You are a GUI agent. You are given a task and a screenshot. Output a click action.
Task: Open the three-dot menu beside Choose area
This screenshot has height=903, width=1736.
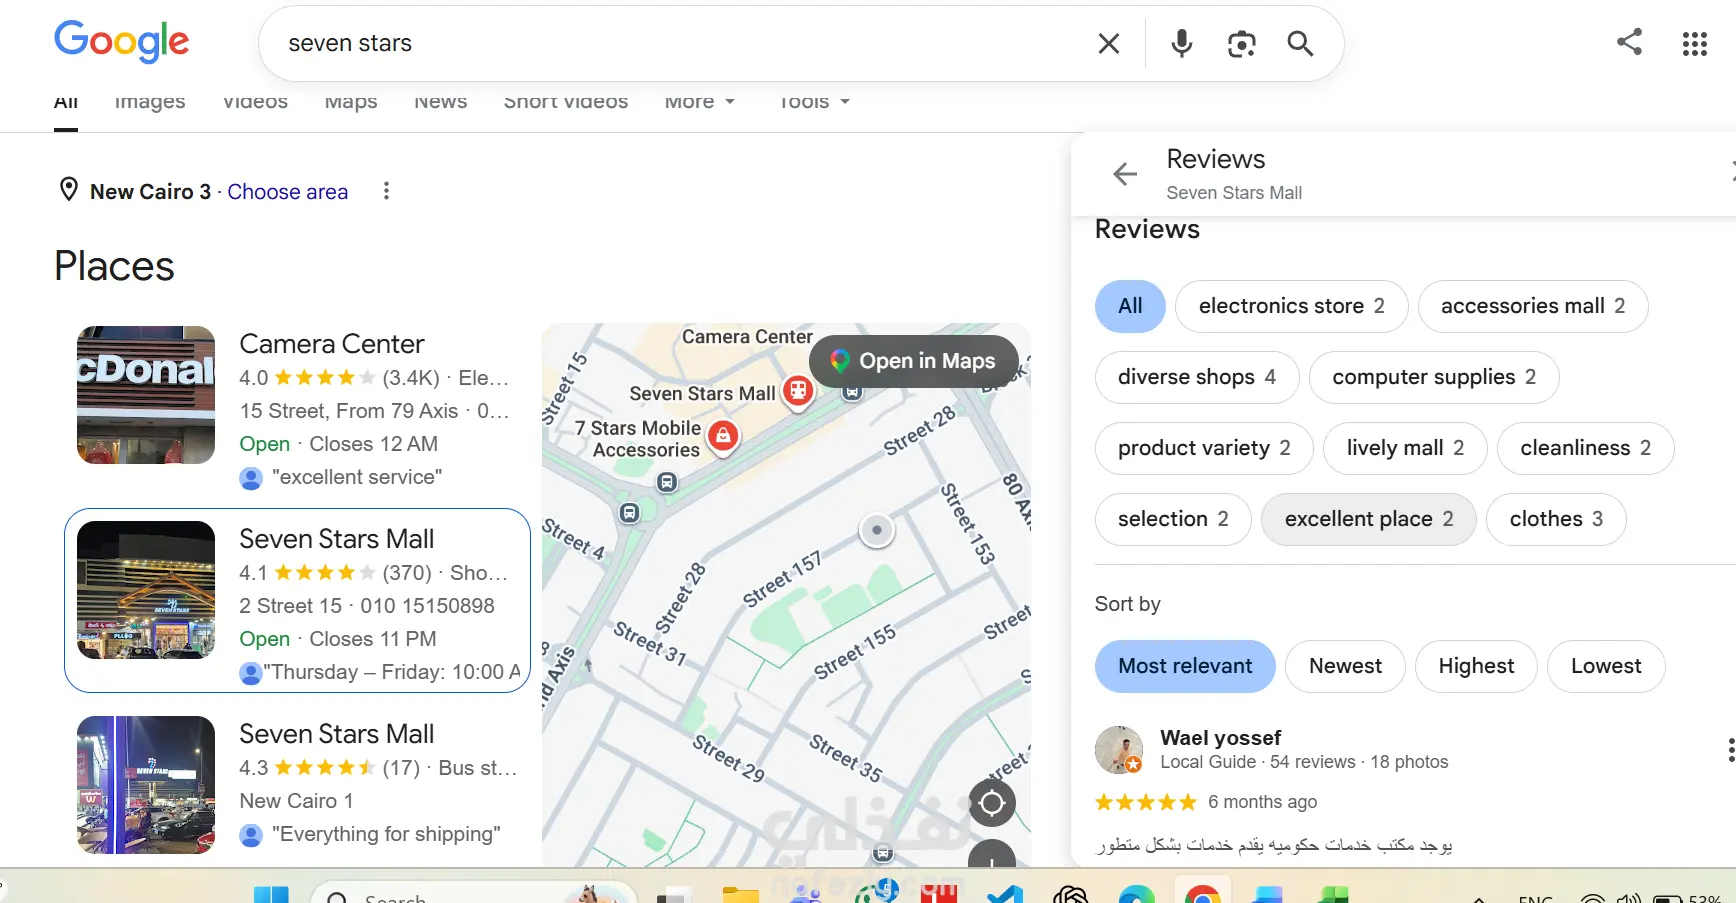pos(386,191)
